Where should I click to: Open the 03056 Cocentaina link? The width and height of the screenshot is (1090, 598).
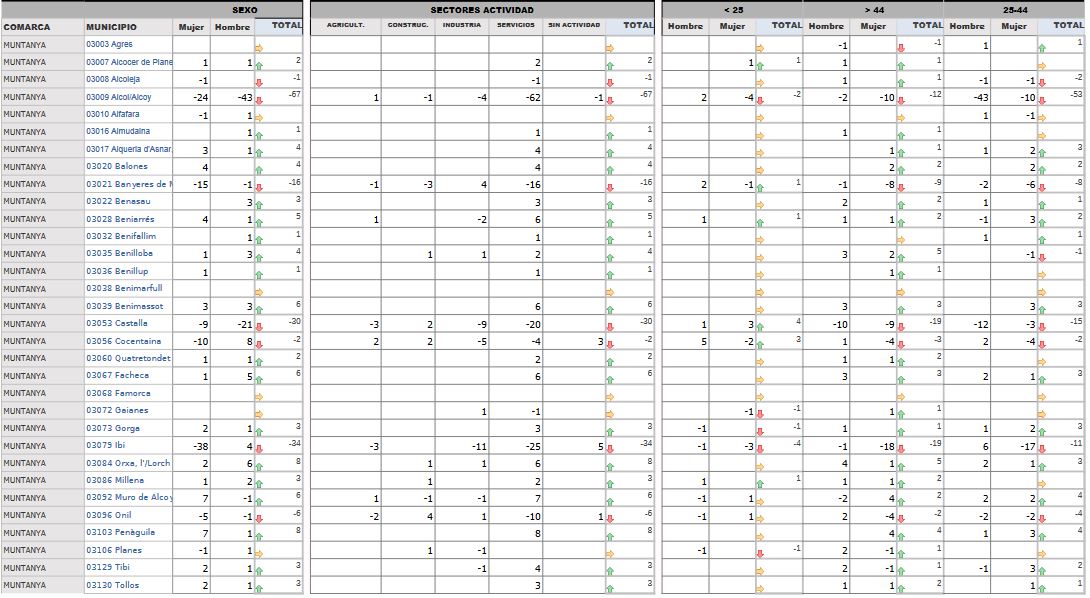click(117, 340)
